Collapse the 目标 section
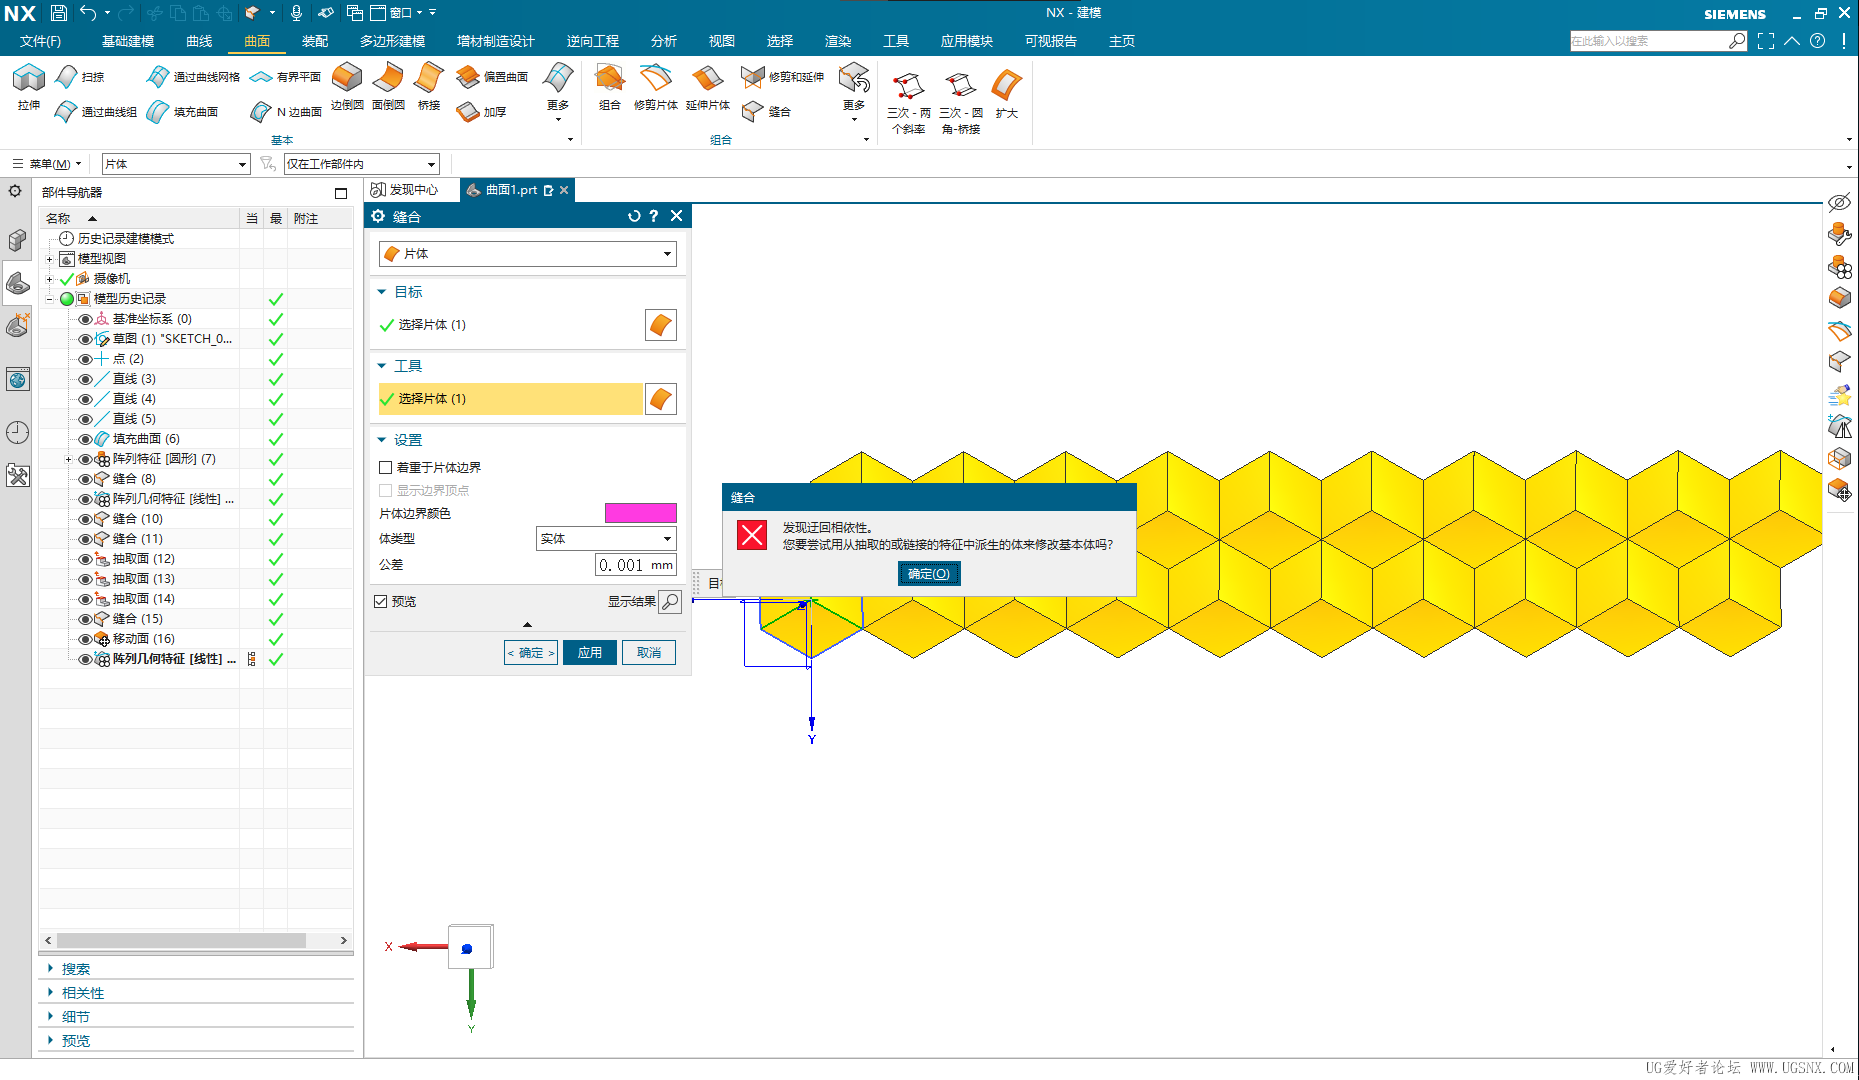Viewport: 1859px width, 1080px height. pos(382,292)
